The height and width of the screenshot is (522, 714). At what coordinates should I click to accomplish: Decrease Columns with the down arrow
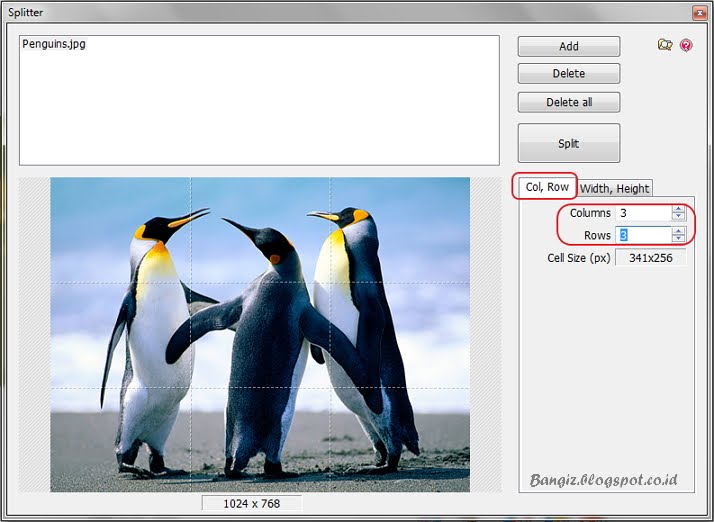pyautogui.click(x=678, y=216)
